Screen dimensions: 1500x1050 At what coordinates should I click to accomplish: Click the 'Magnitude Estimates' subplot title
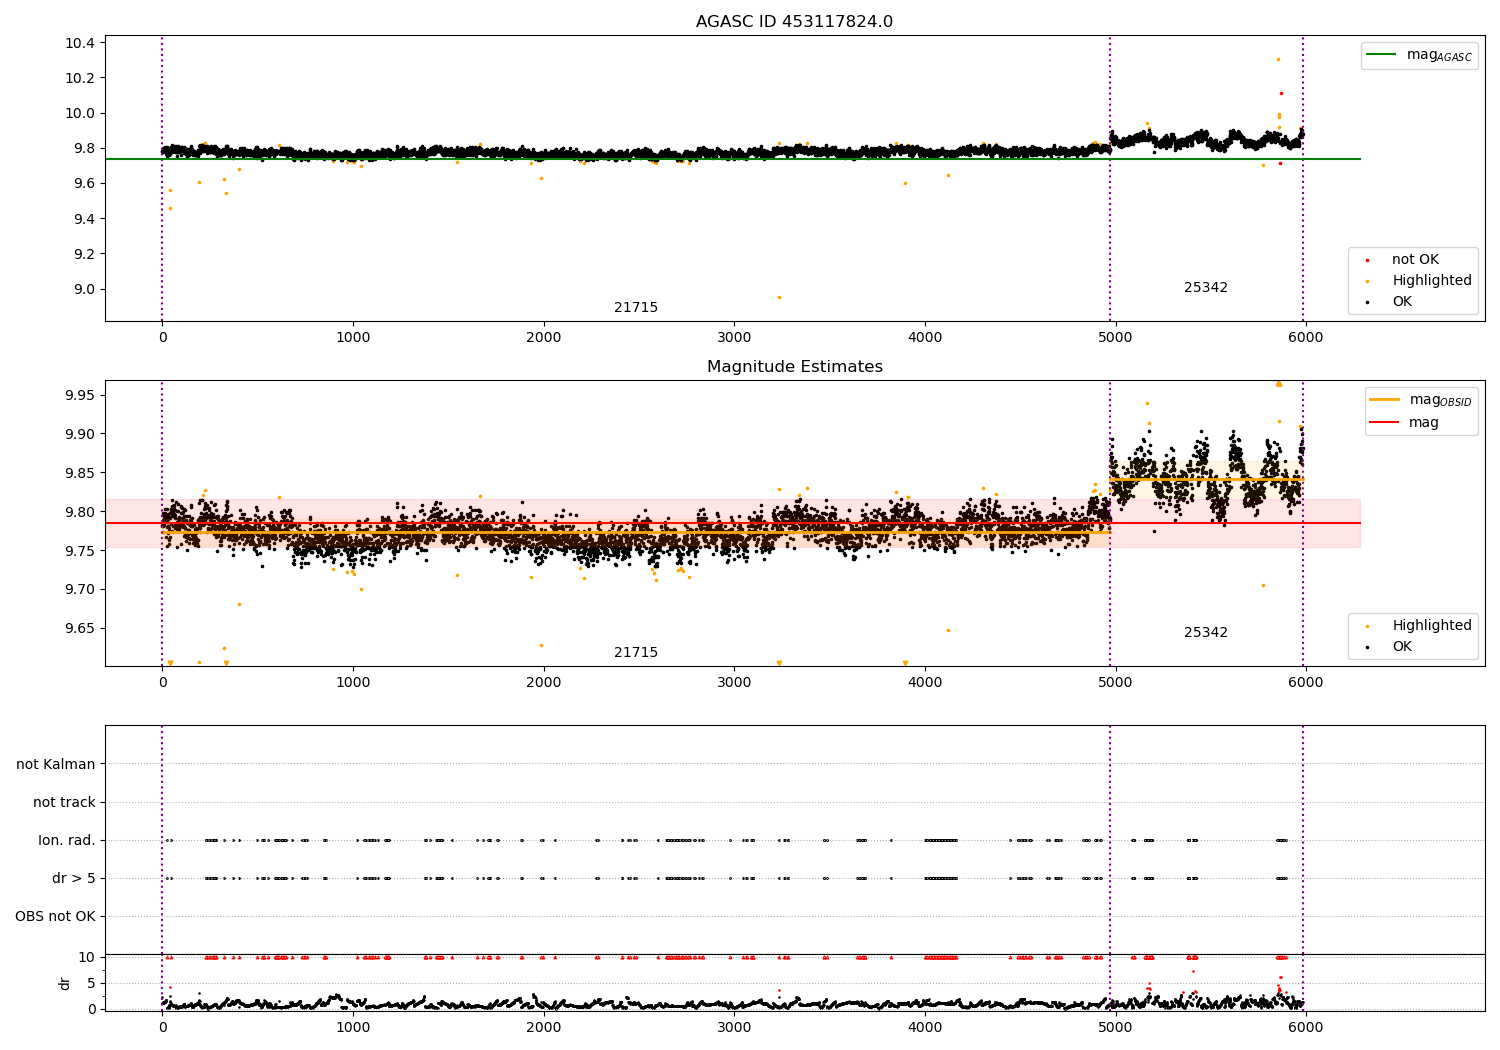pos(794,367)
